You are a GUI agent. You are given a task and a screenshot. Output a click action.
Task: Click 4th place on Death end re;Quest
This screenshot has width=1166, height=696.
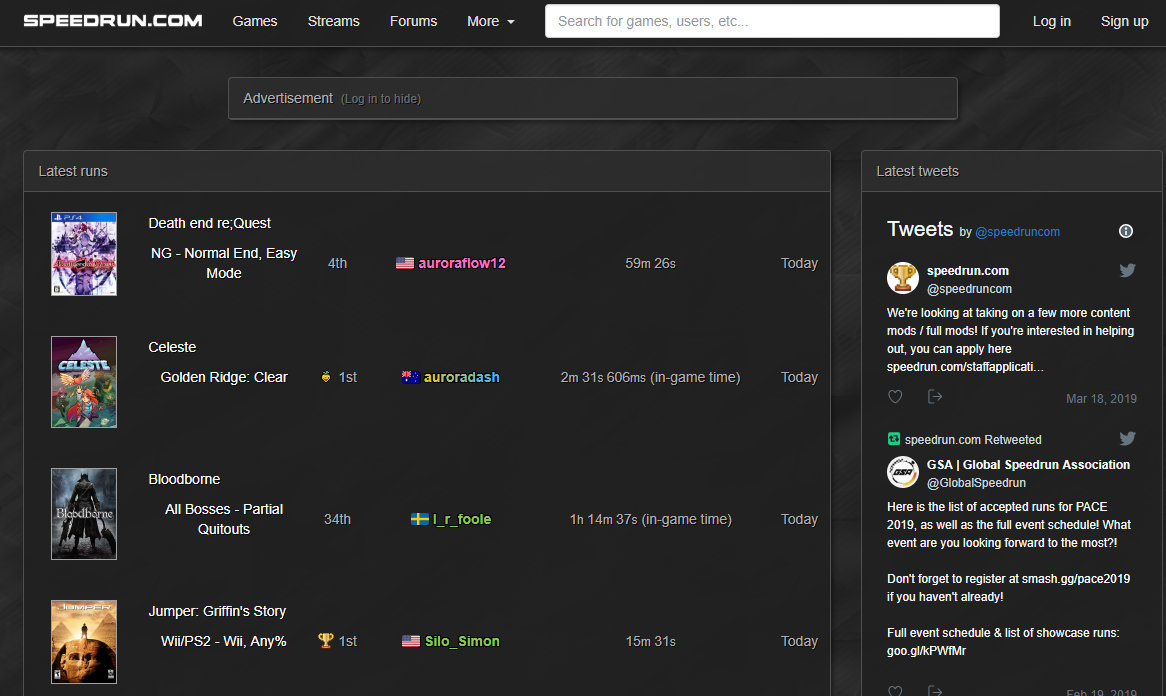[x=338, y=263]
